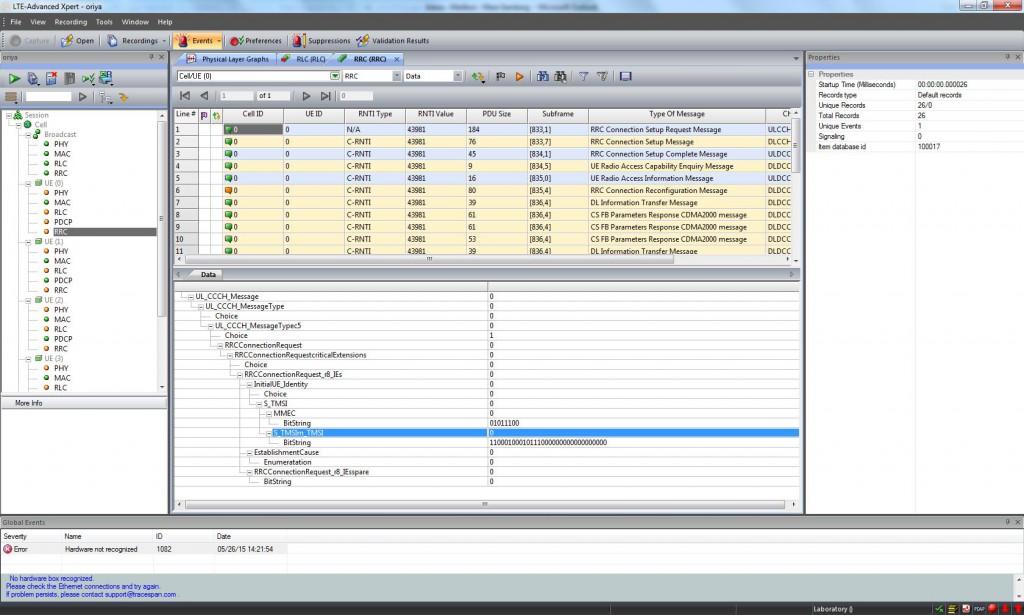1024x615 pixels.
Task: Click the grey floppy disk icon in the oriya panel
Action: pyautogui.click(x=69, y=78)
